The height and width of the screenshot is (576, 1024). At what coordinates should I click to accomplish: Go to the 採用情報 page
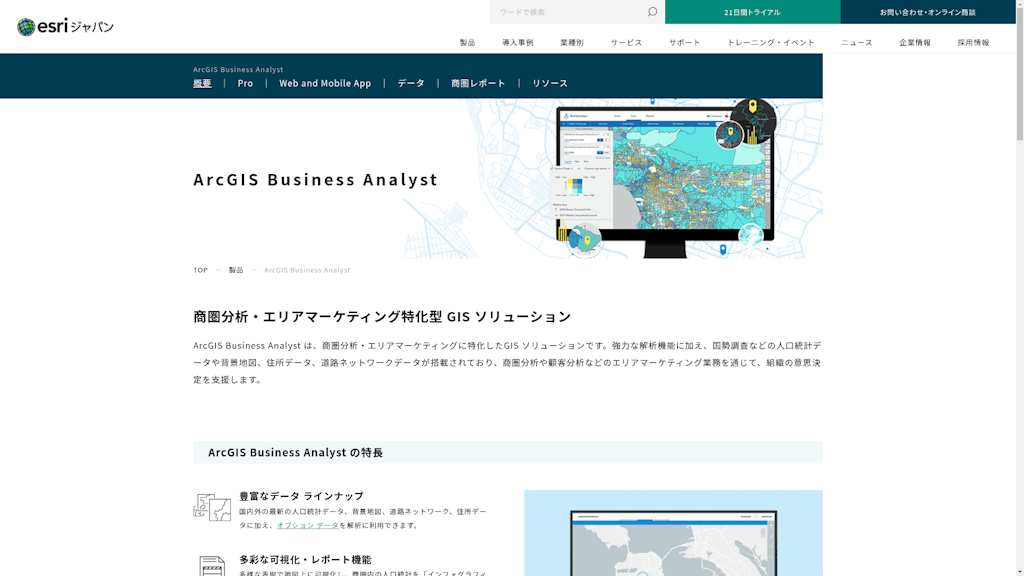point(973,43)
